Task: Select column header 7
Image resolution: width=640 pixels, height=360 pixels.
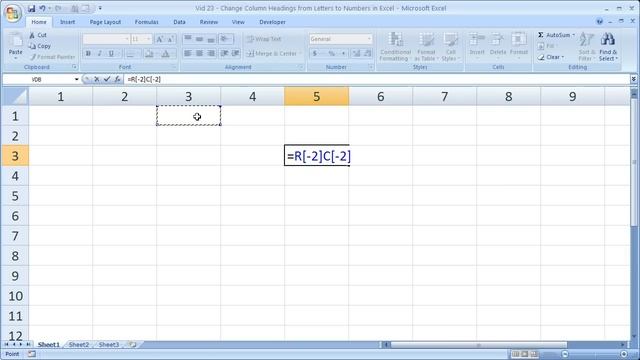Action: pyautogui.click(x=444, y=96)
